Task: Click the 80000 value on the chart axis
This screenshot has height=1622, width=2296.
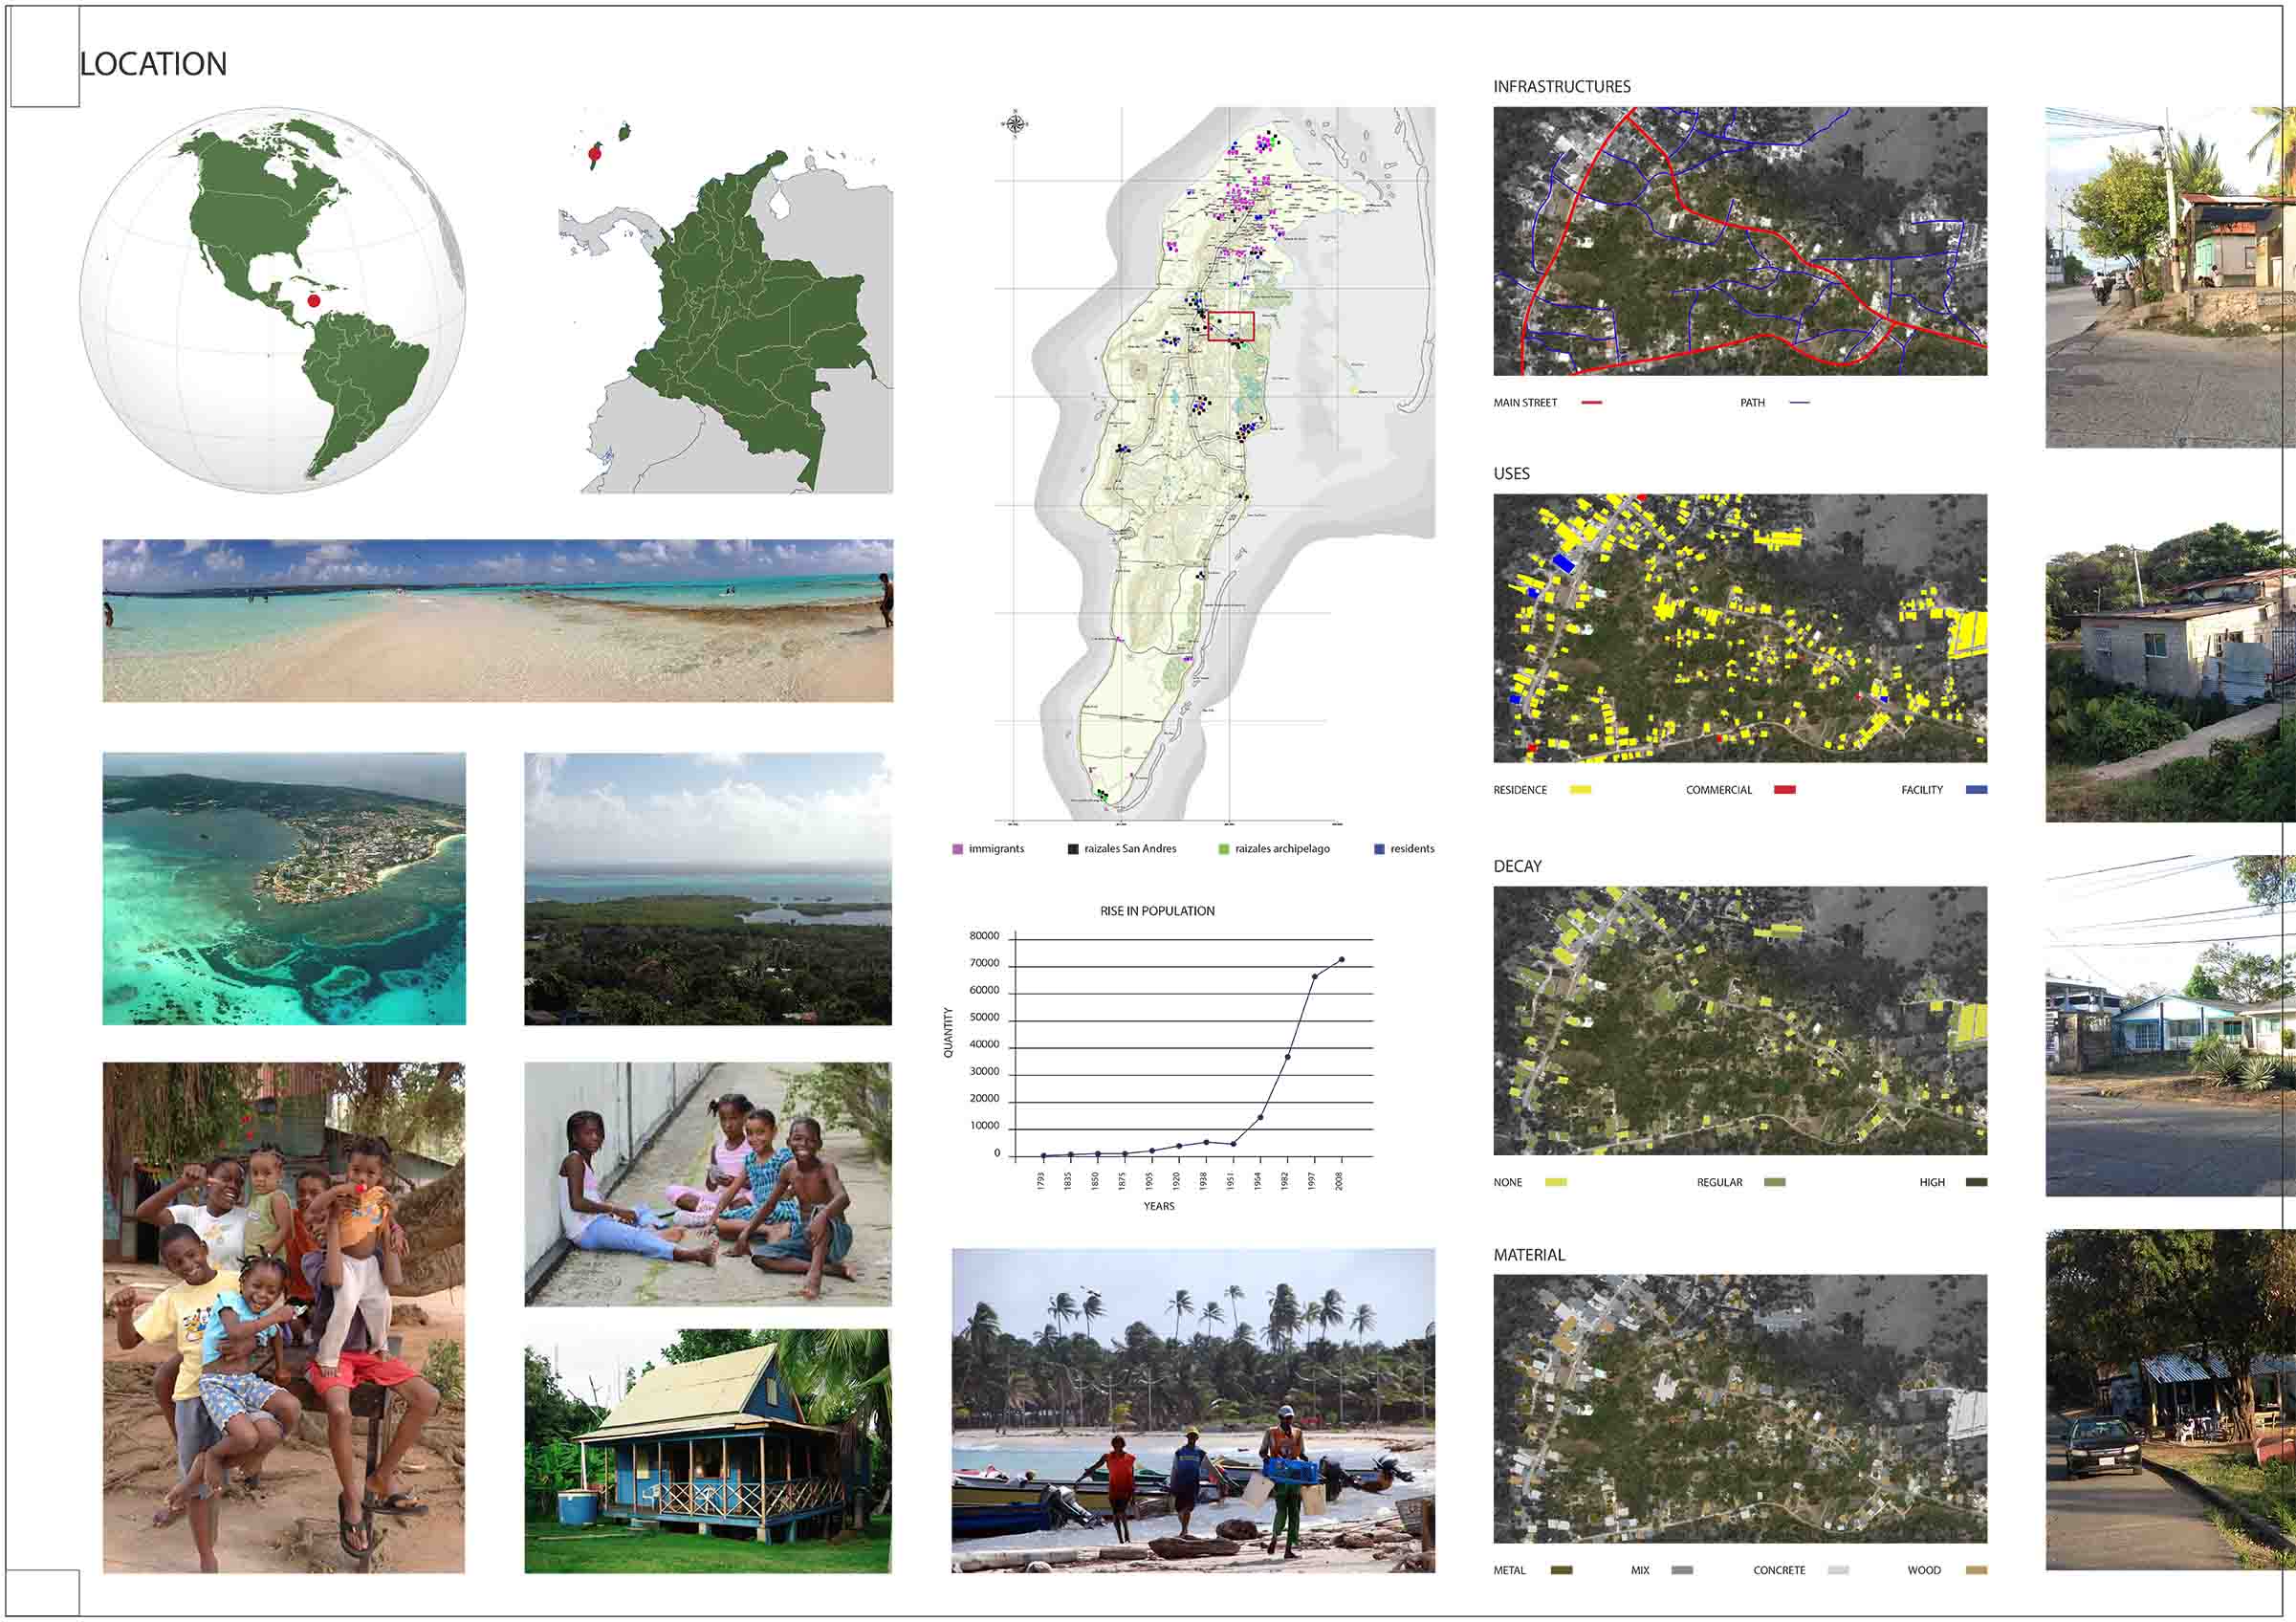Action: tap(984, 936)
